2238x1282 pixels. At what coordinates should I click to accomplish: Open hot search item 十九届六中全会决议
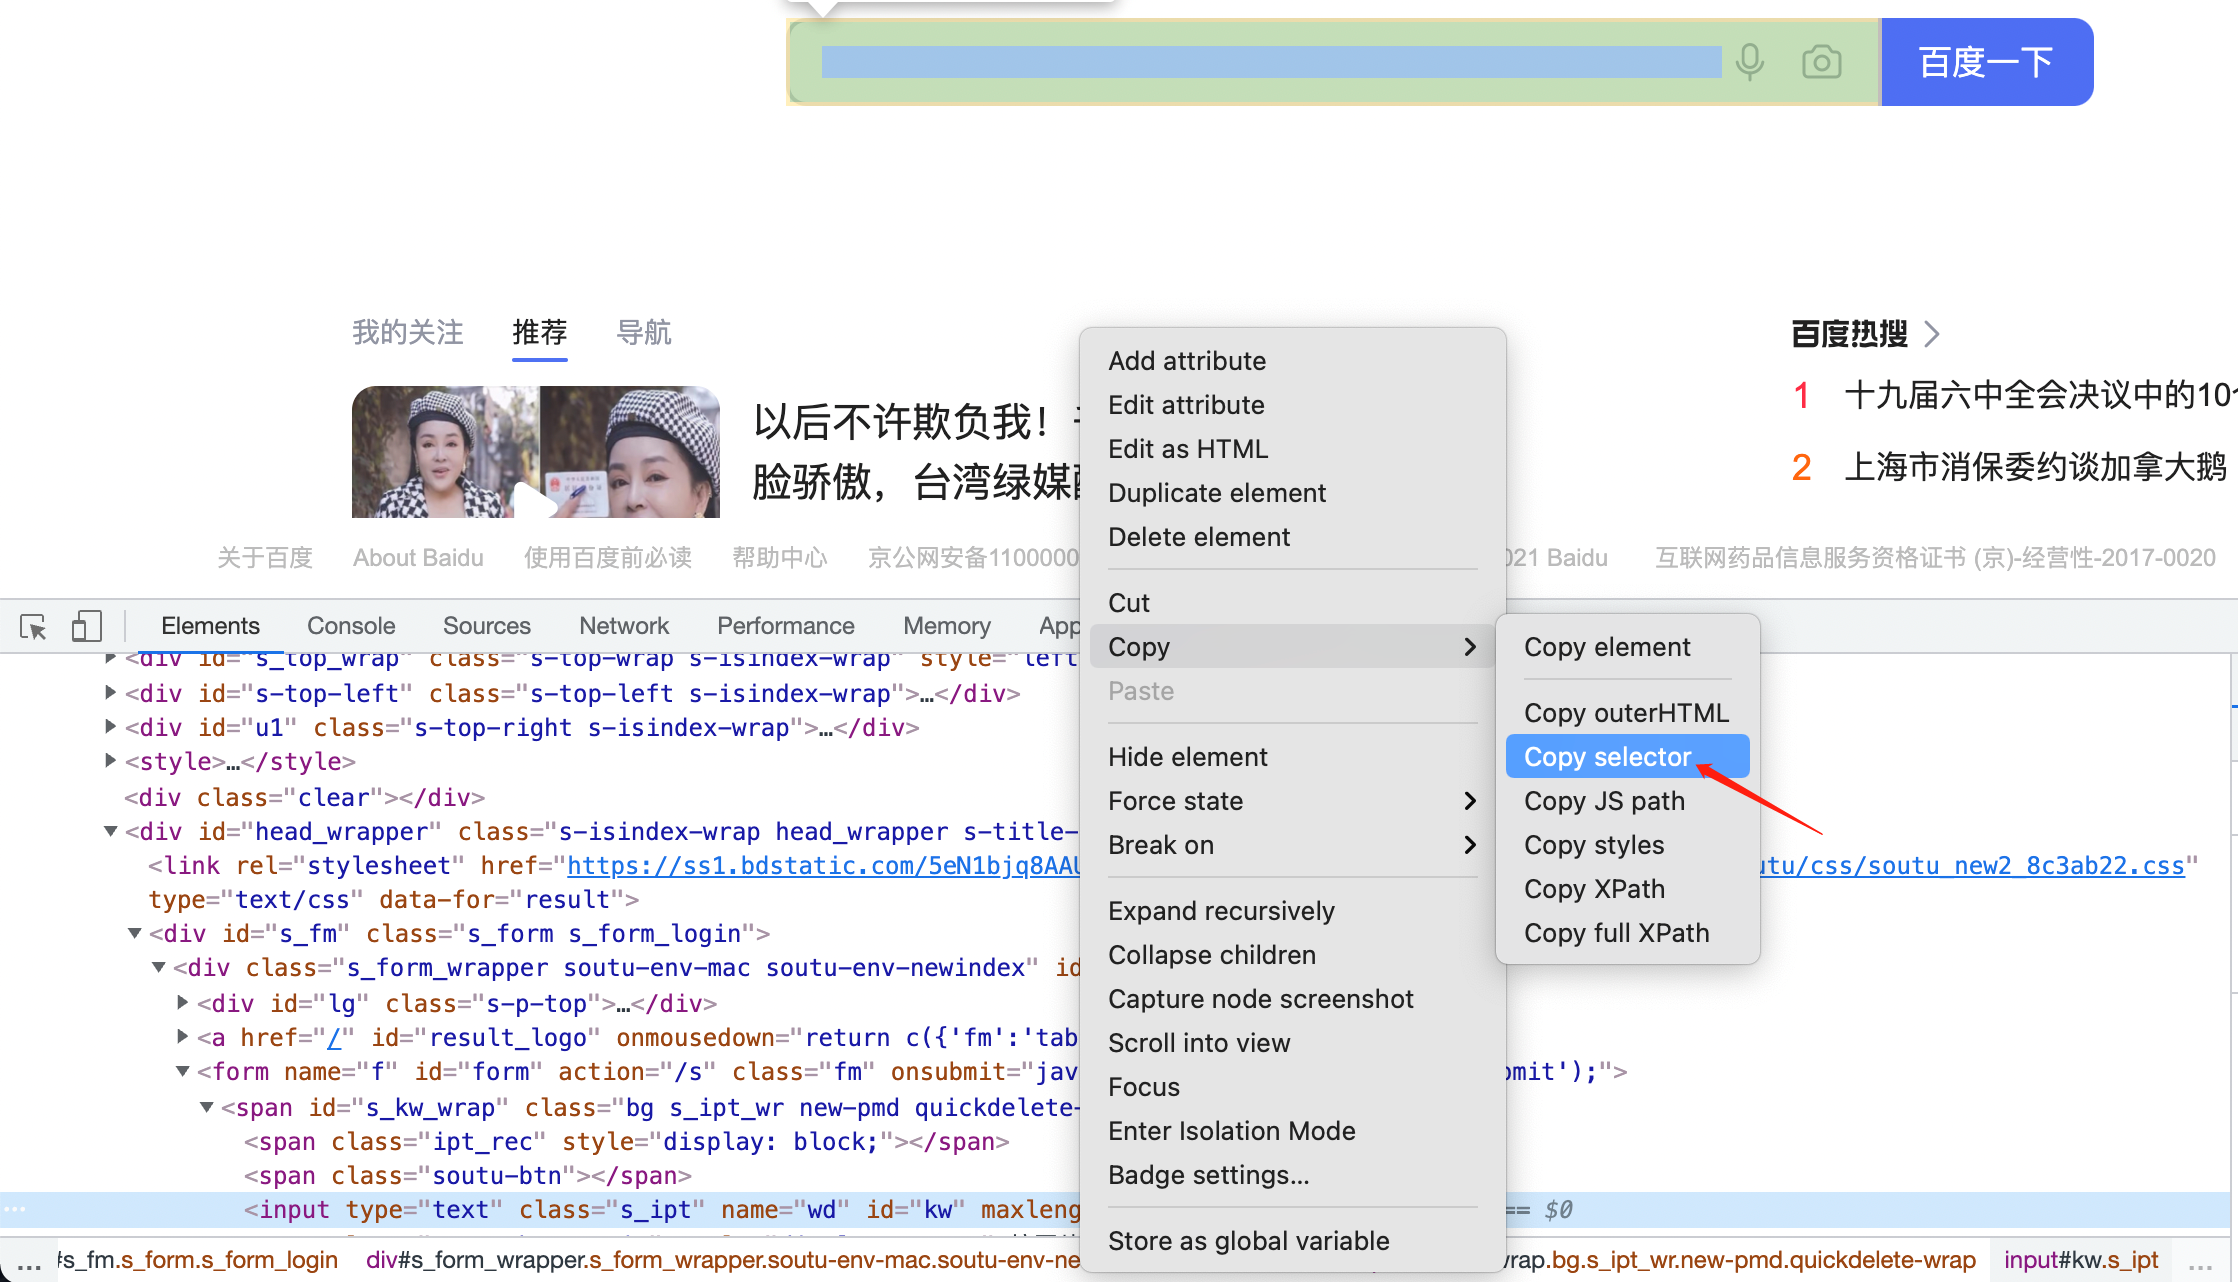pyautogui.click(x=2040, y=395)
